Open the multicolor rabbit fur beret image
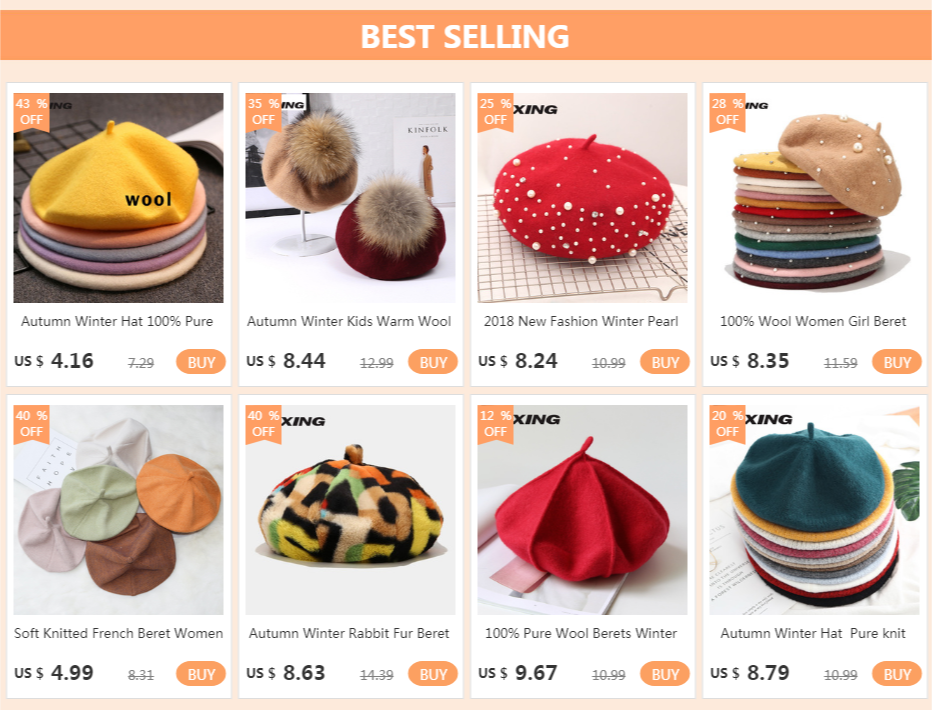 [x=351, y=510]
